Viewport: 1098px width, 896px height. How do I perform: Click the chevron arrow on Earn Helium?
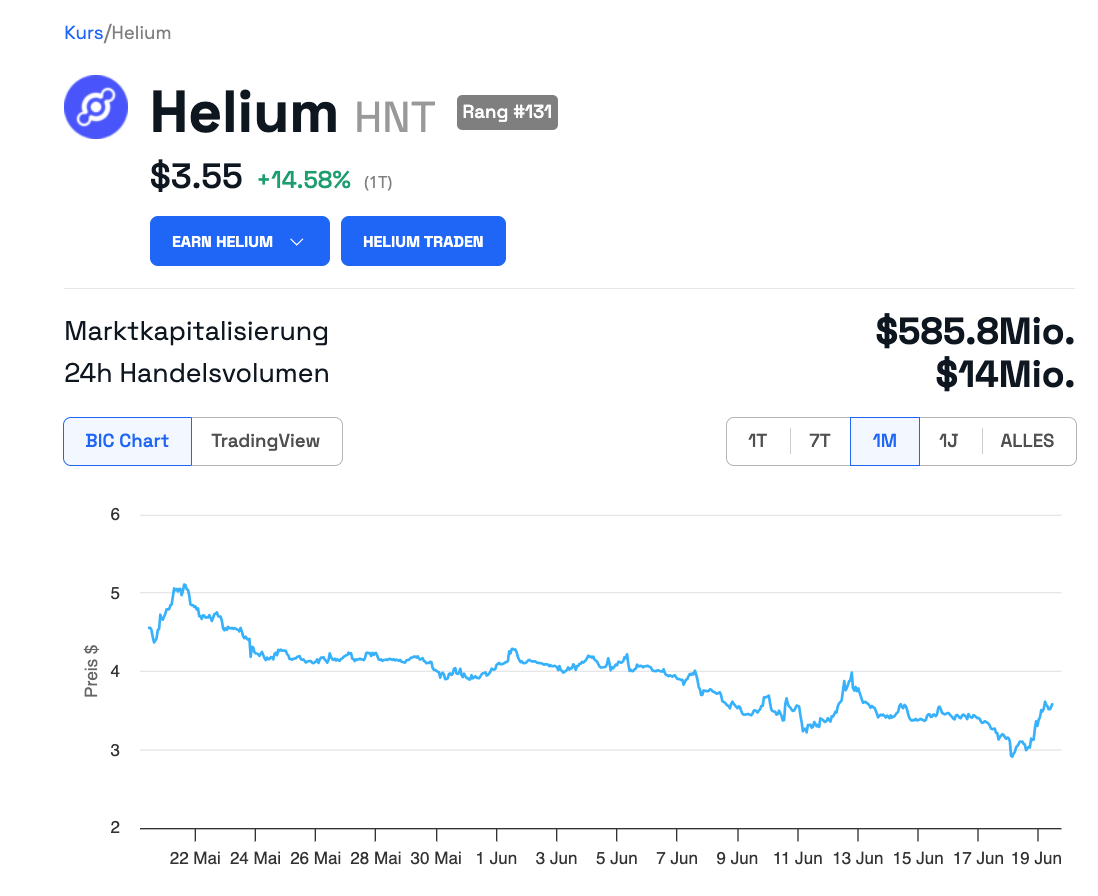pyautogui.click(x=296, y=242)
